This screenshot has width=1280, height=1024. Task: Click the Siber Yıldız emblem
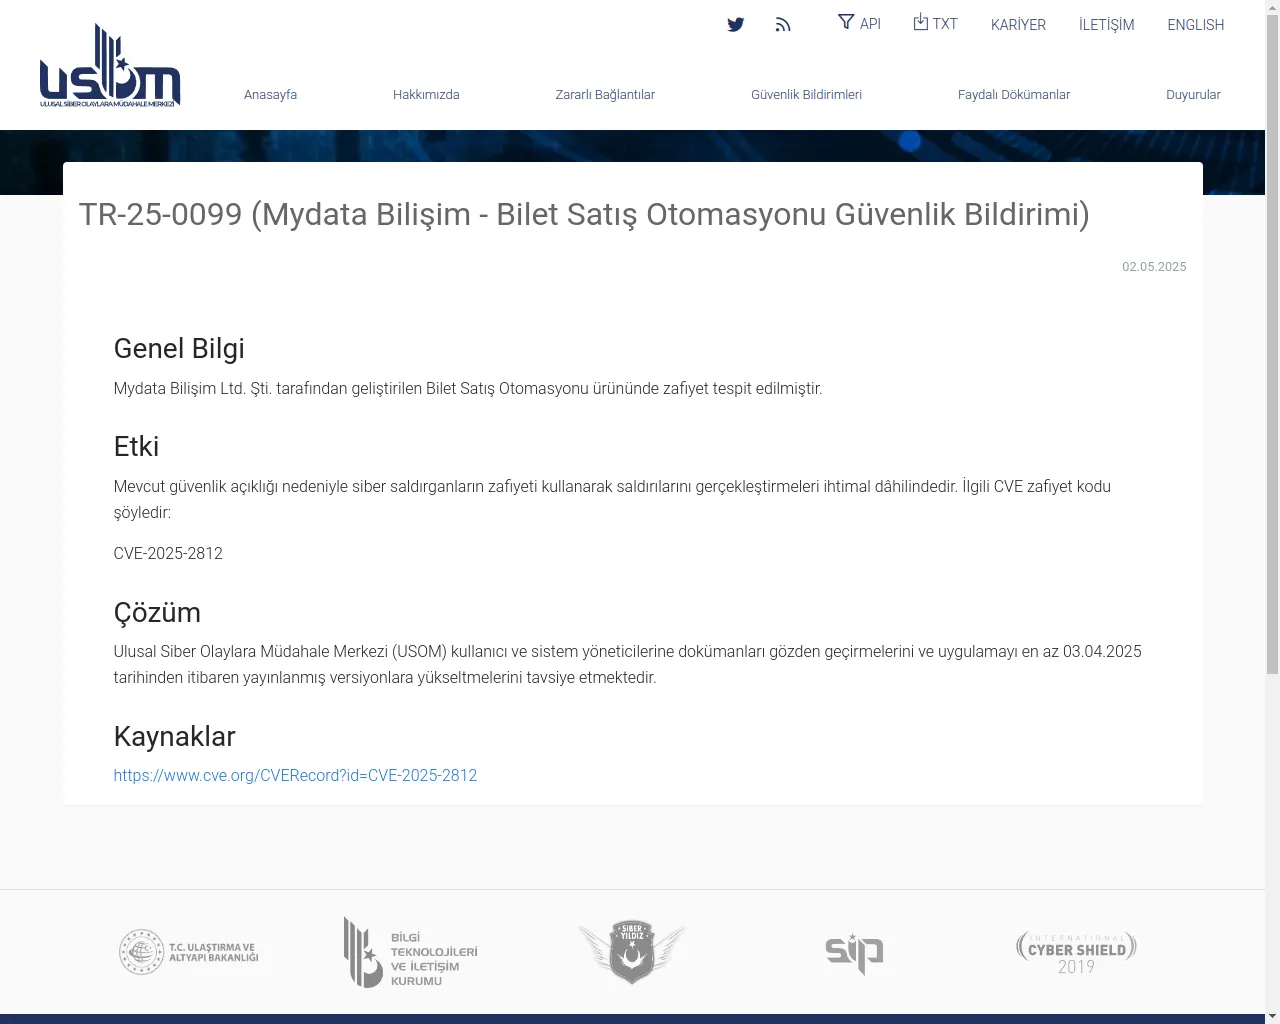coord(632,952)
